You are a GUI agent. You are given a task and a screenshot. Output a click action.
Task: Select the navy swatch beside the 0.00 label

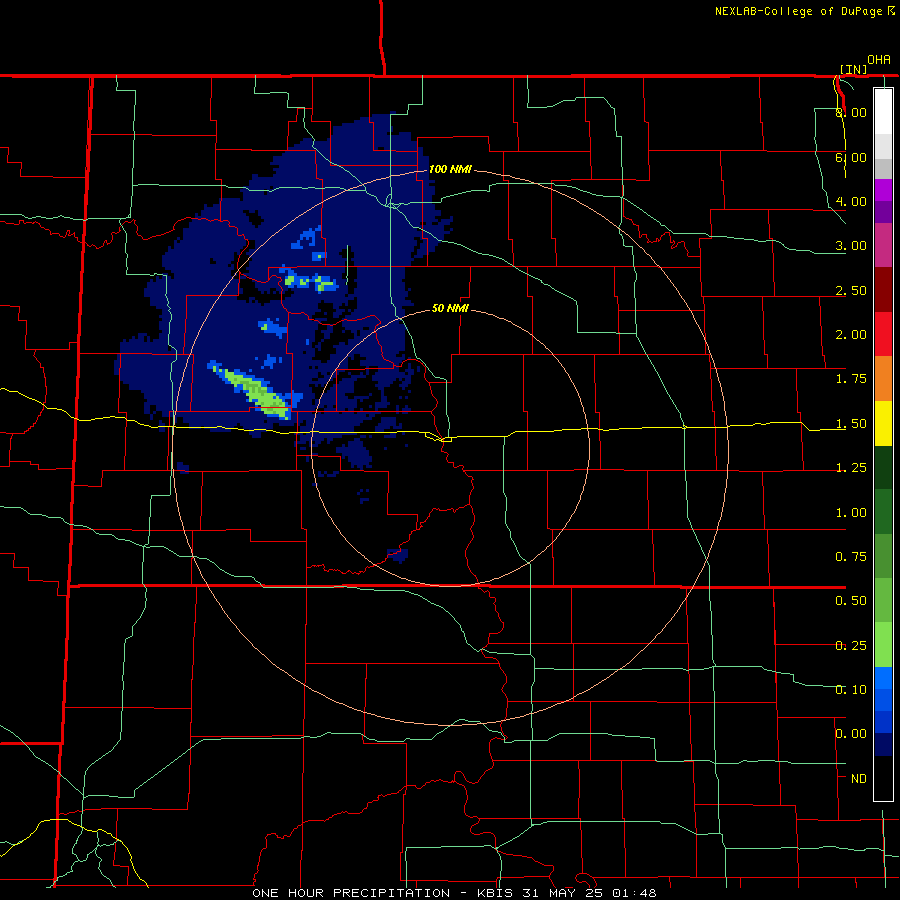coord(883,745)
